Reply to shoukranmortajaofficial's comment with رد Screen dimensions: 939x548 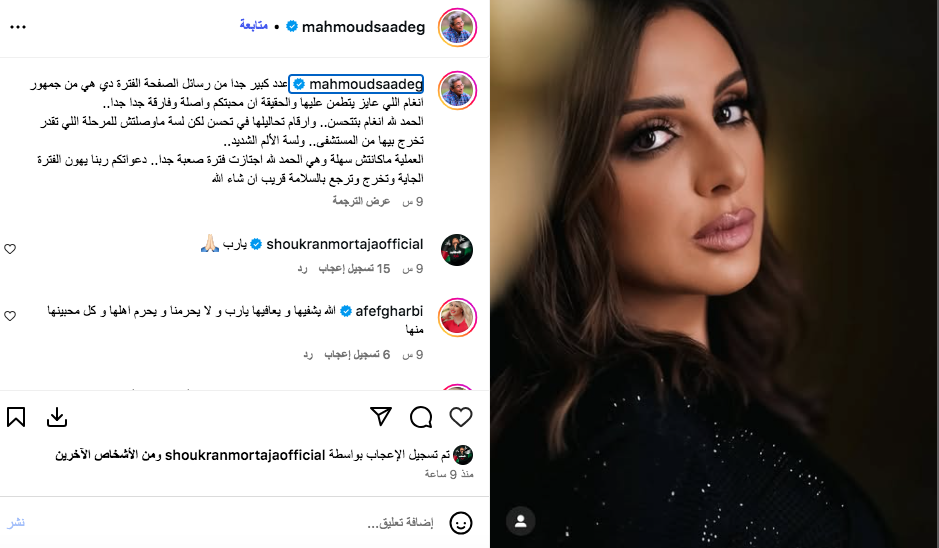pyautogui.click(x=302, y=269)
